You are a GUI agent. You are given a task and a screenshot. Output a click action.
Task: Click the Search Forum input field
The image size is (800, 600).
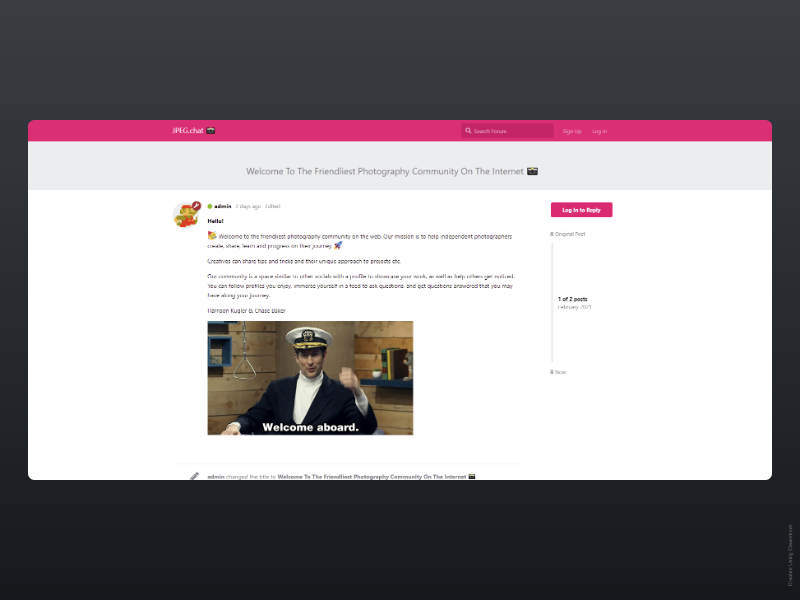pos(507,131)
